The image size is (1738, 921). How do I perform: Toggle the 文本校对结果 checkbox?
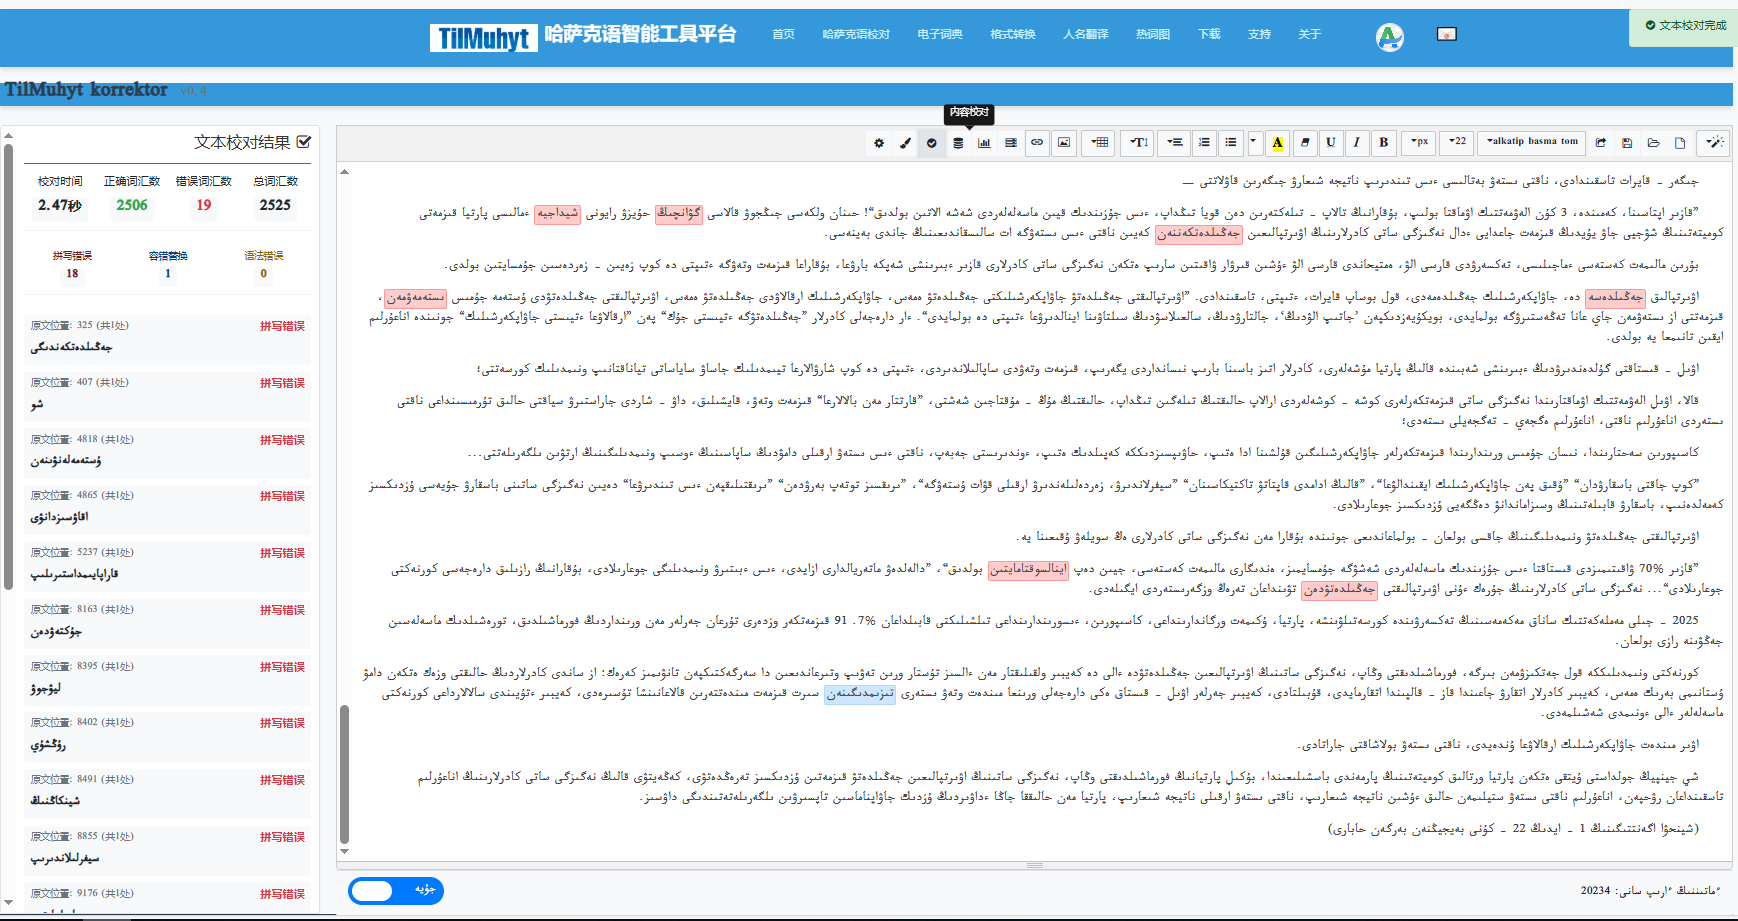point(304,142)
